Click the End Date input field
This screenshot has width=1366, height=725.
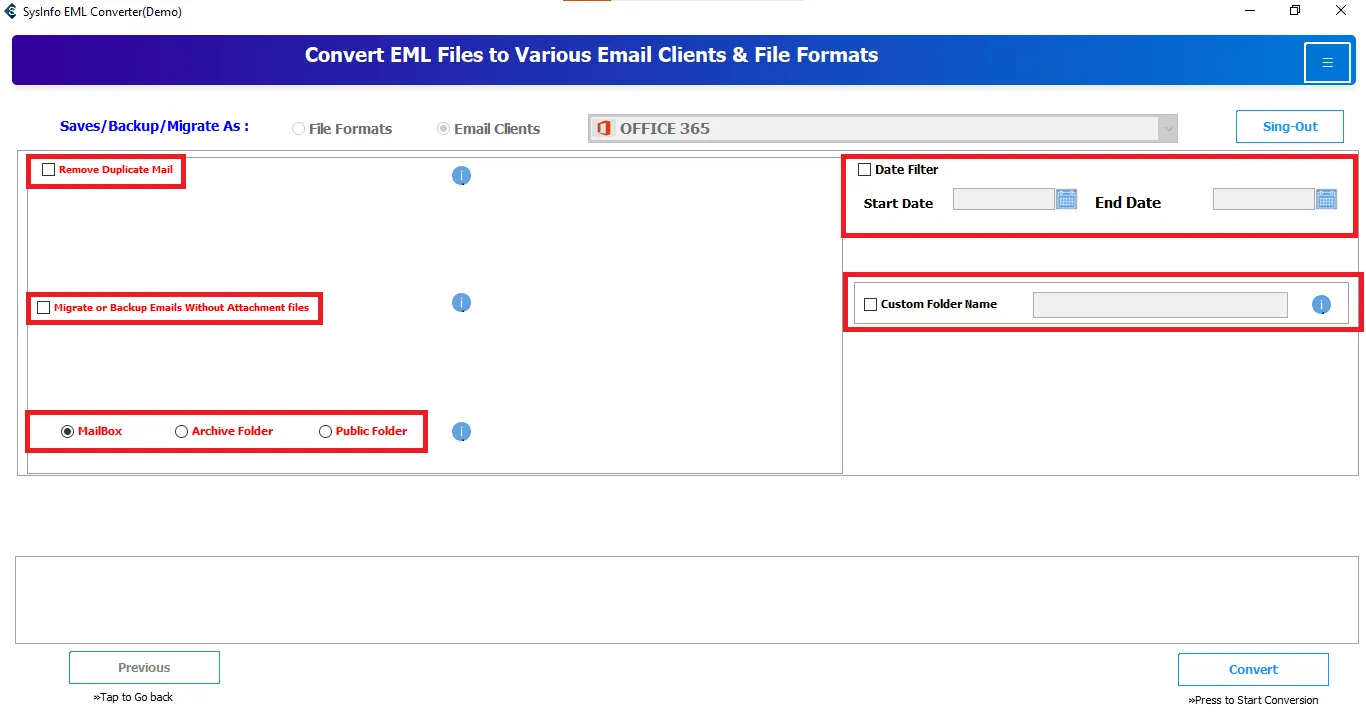click(1264, 199)
